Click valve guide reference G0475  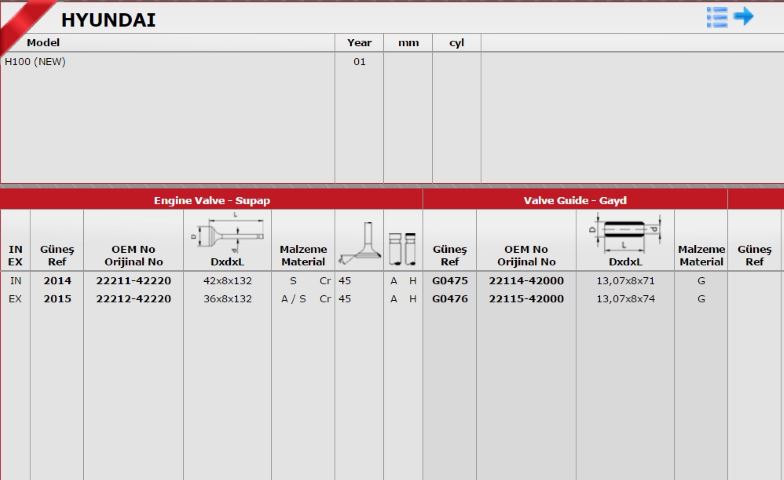coord(450,280)
